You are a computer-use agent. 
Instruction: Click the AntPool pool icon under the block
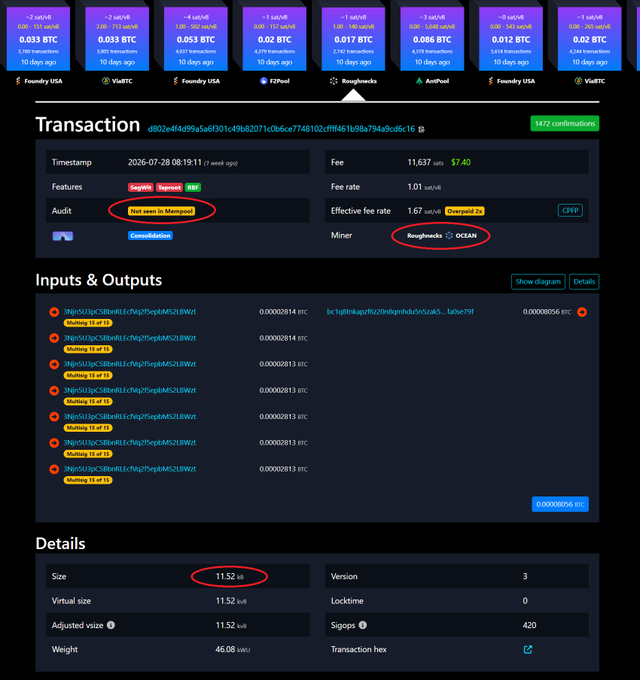tap(419, 81)
